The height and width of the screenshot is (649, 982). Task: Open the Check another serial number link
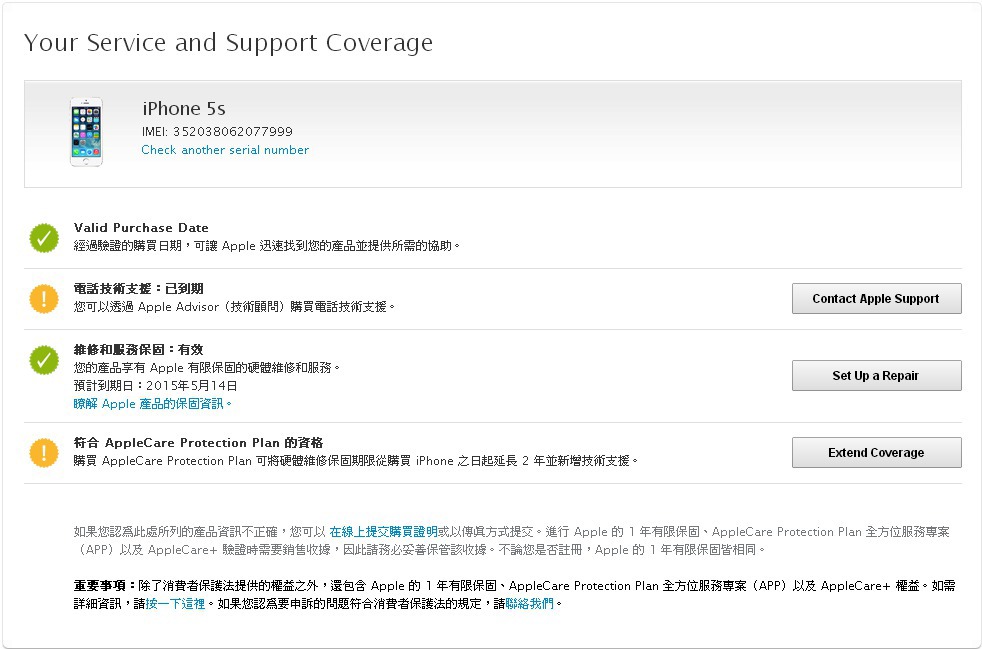(225, 150)
